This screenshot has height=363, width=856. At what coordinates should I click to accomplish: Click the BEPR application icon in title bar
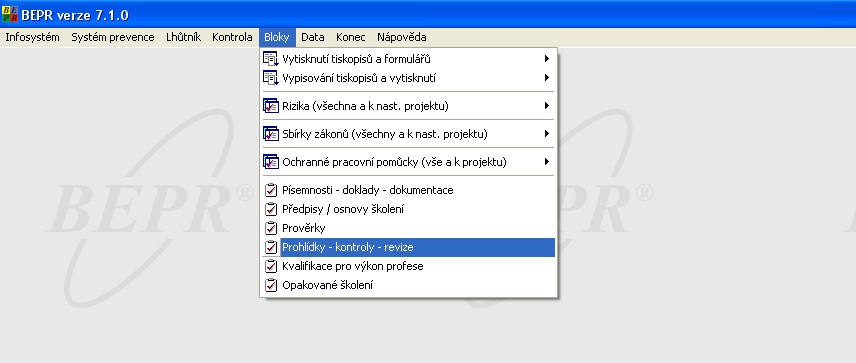tap(10, 14)
